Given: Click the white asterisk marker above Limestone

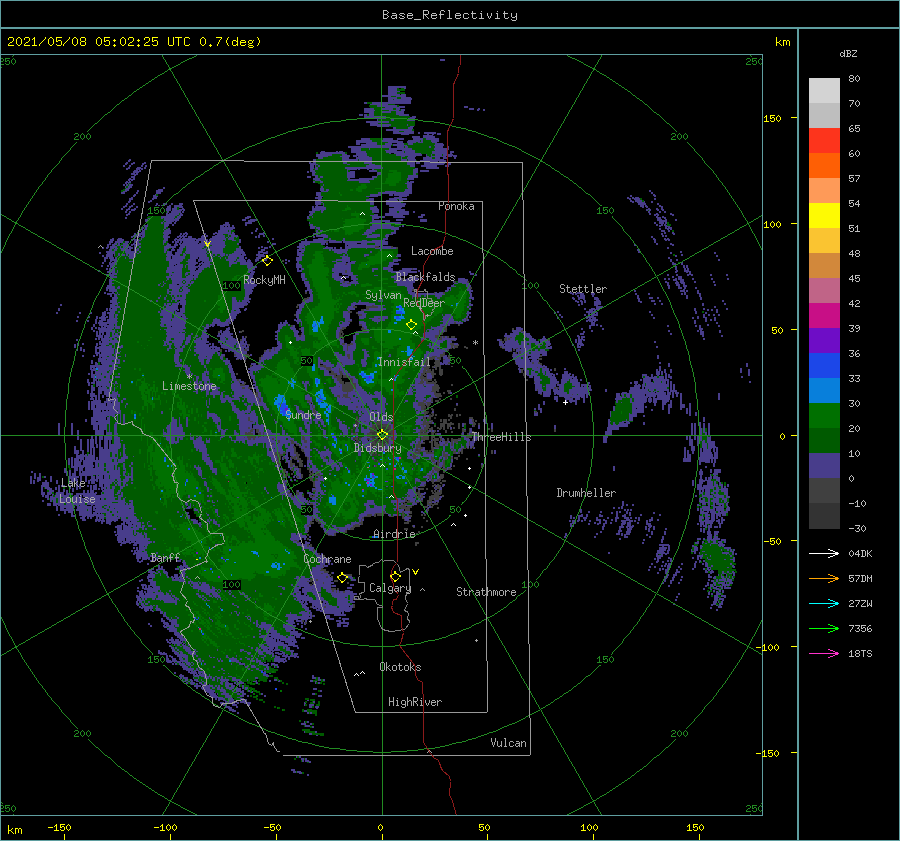Looking at the screenshot, I should 189,377.
